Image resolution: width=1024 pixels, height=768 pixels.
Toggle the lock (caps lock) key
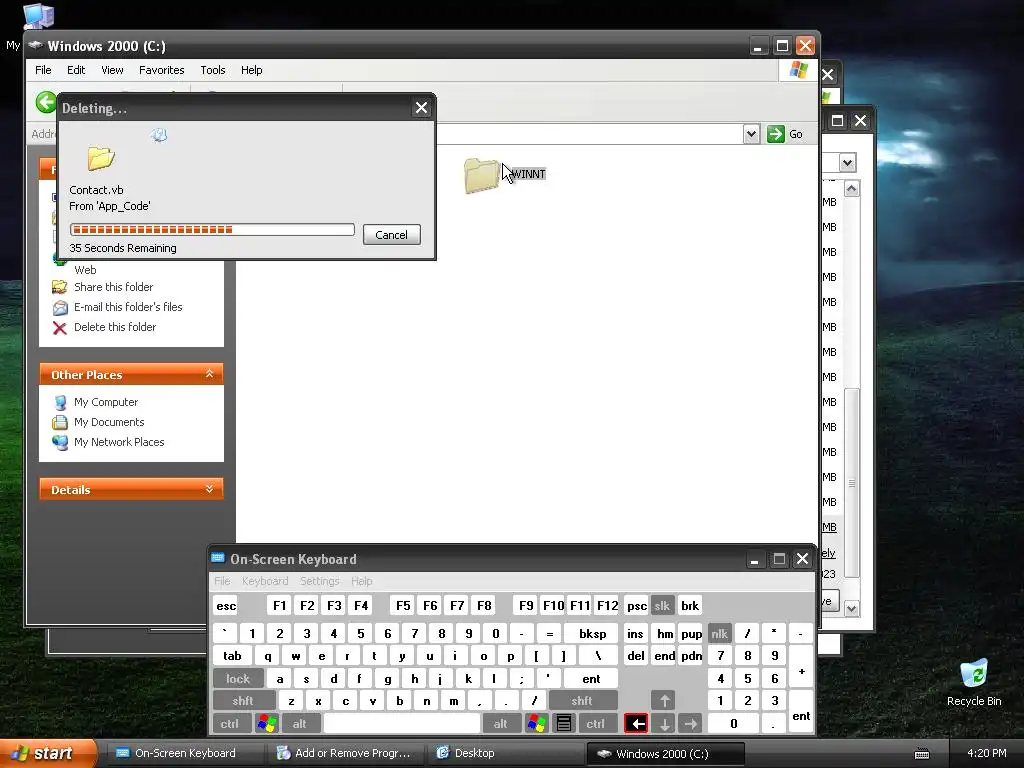pyautogui.click(x=238, y=679)
